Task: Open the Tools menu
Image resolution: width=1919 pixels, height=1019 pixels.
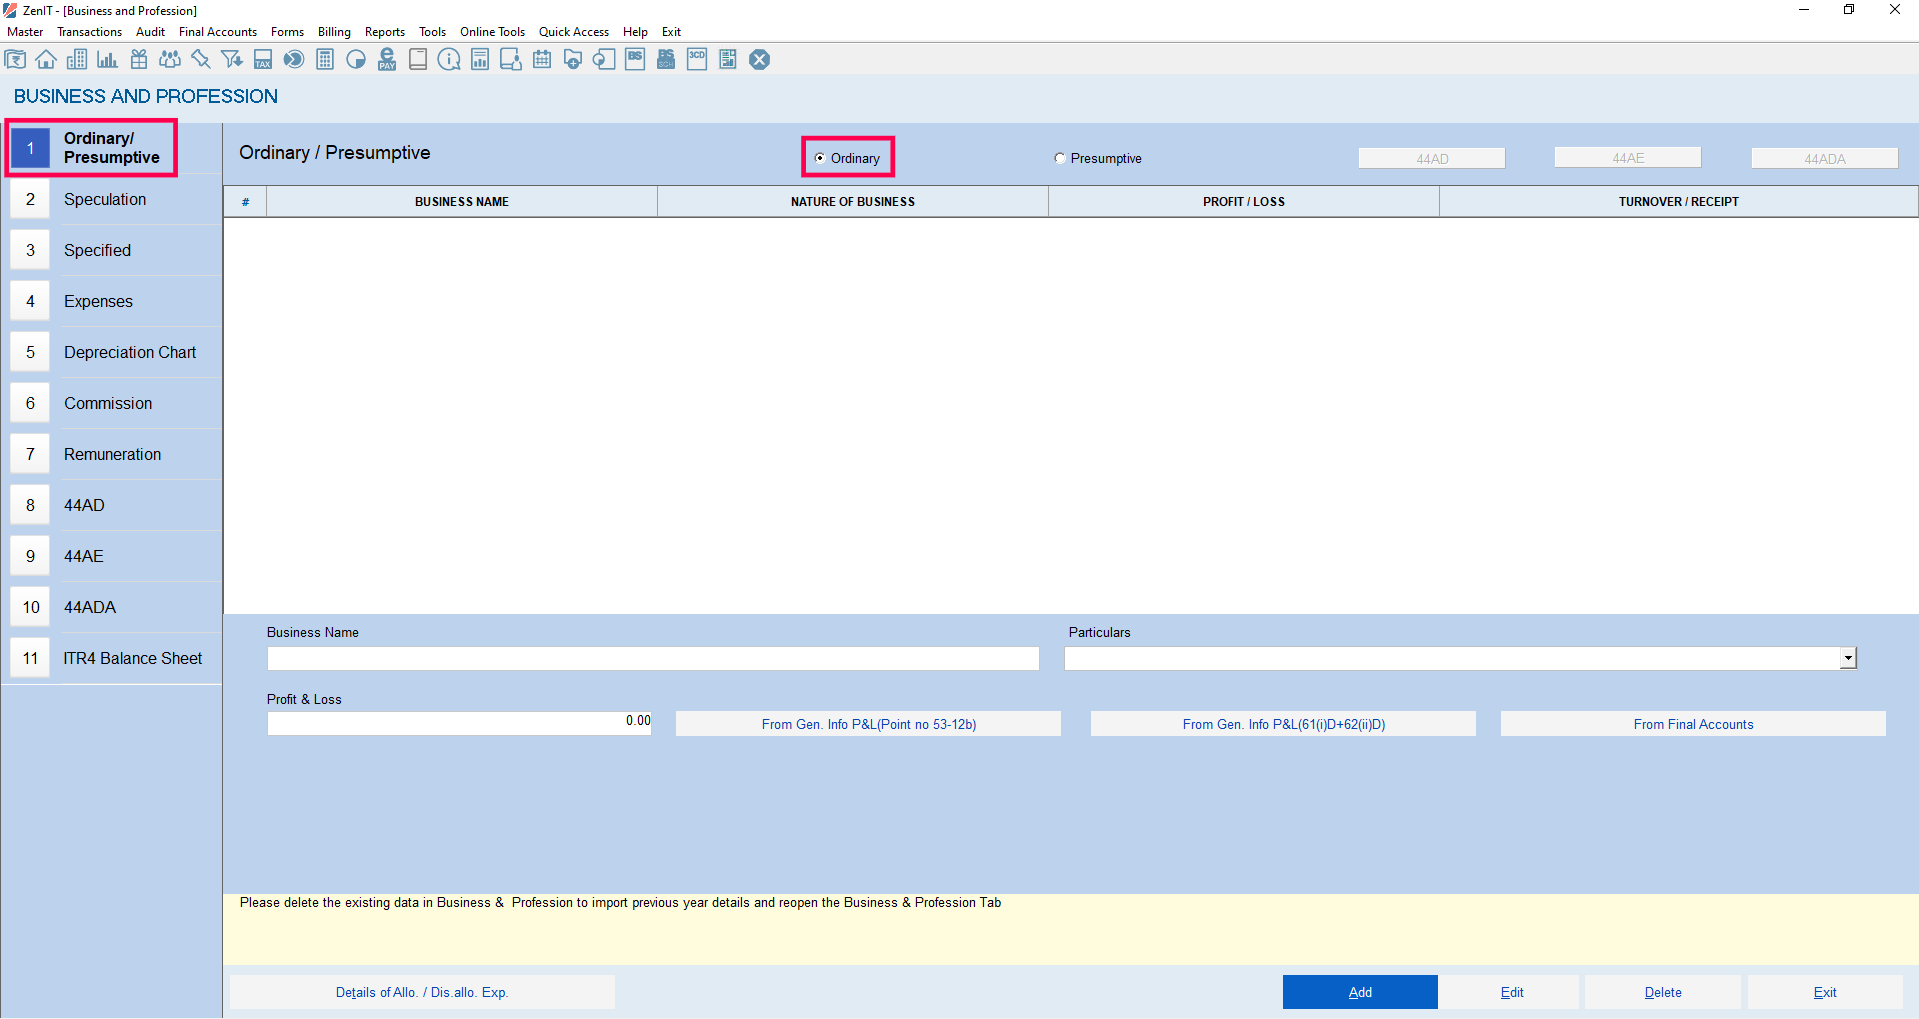Action: point(433,32)
